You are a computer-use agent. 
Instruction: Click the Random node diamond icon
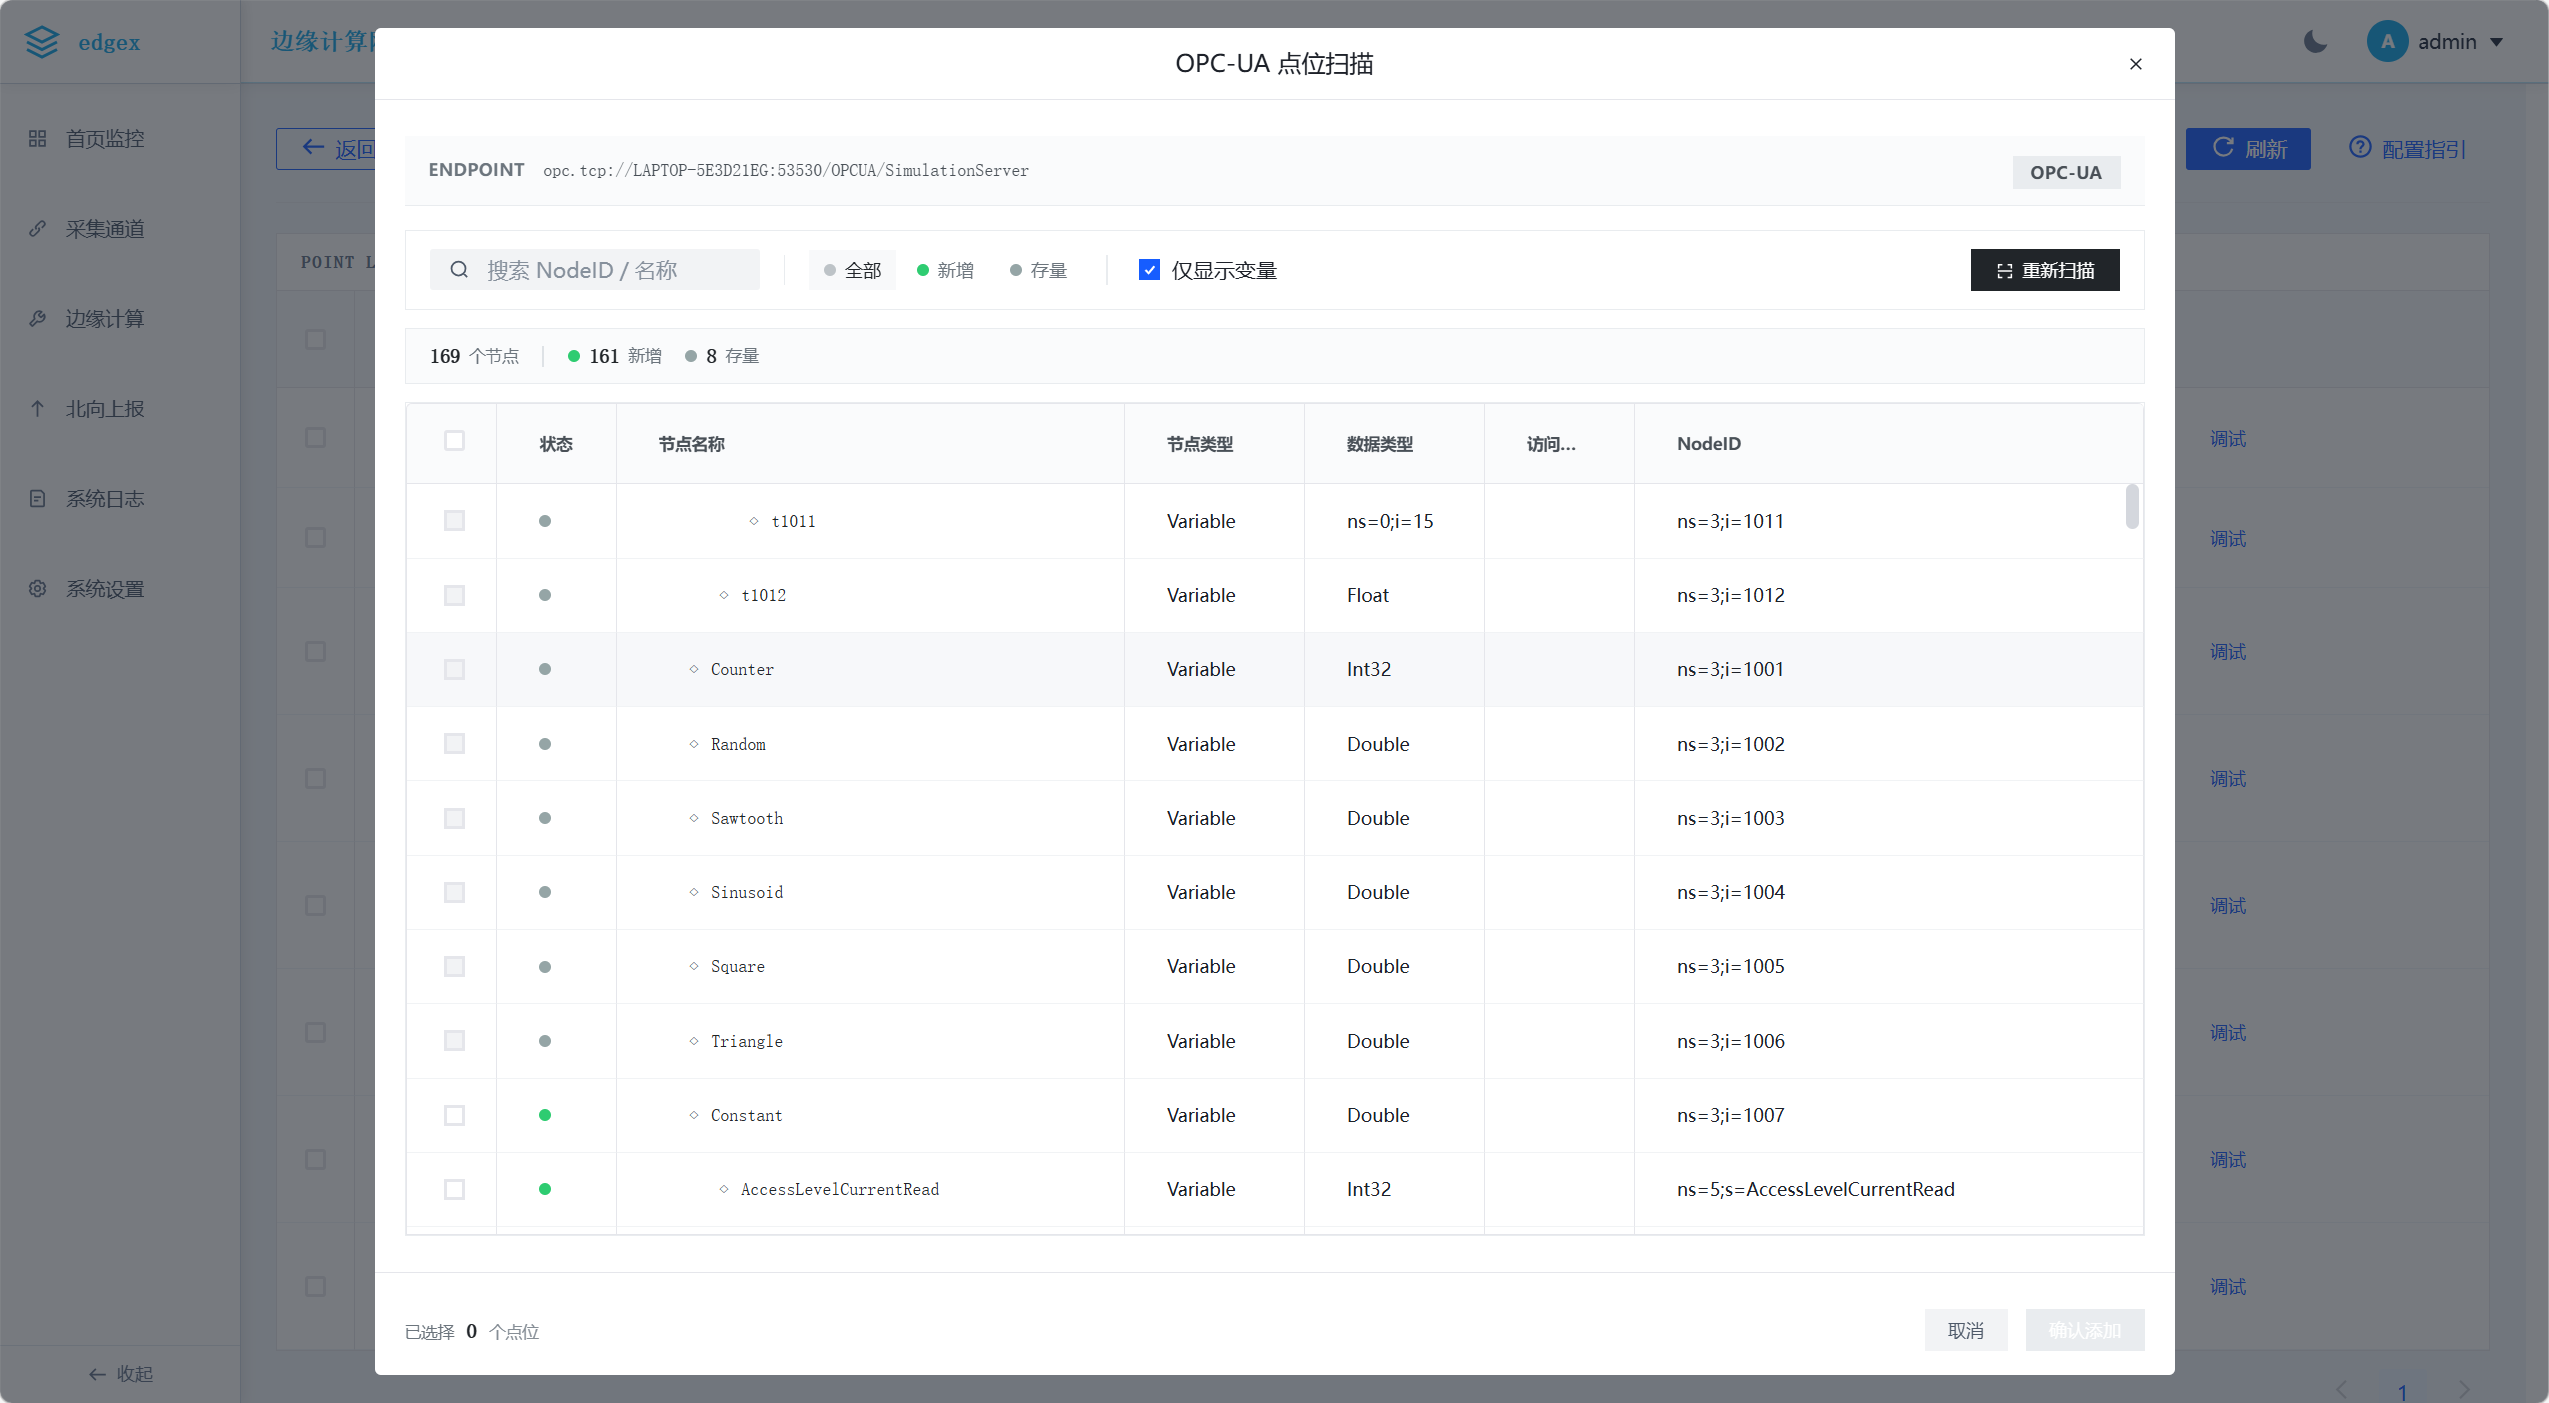point(694,744)
